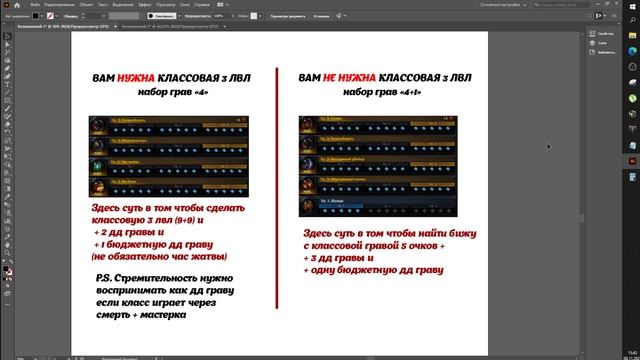Open the Эффект menu
The height and width of the screenshot is (360, 640).
[x=145, y=5]
